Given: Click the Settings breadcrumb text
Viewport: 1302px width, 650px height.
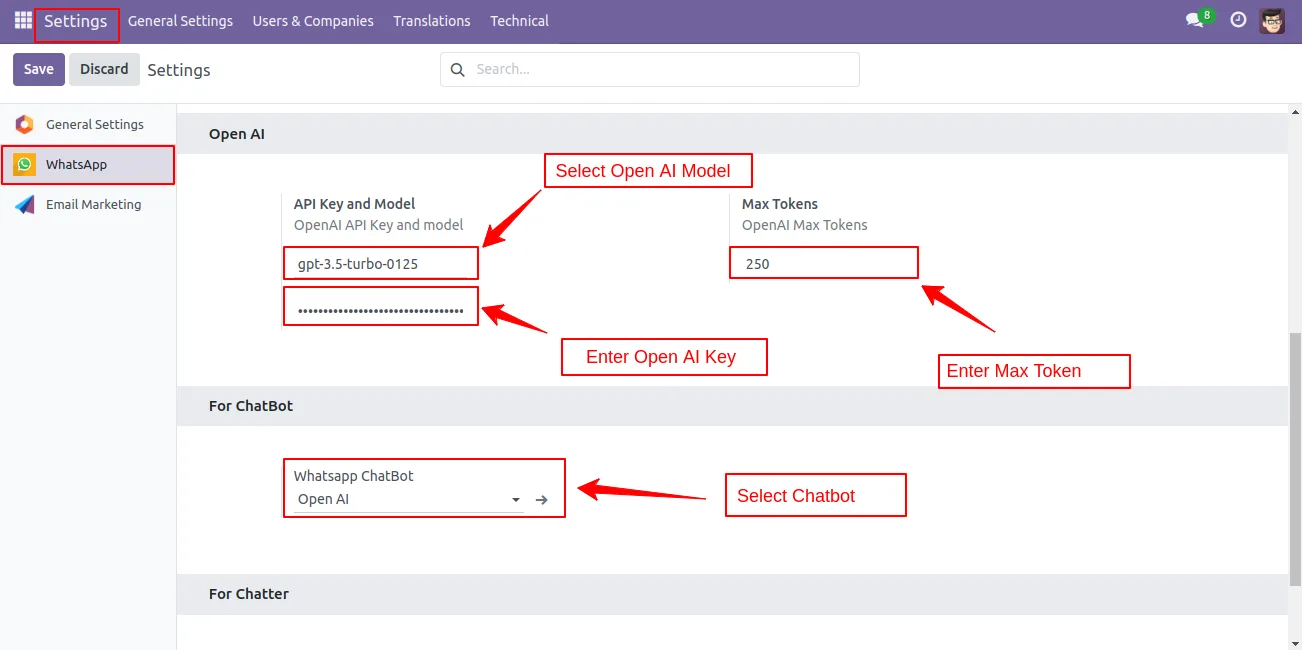Looking at the screenshot, I should [x=179, y=70].
